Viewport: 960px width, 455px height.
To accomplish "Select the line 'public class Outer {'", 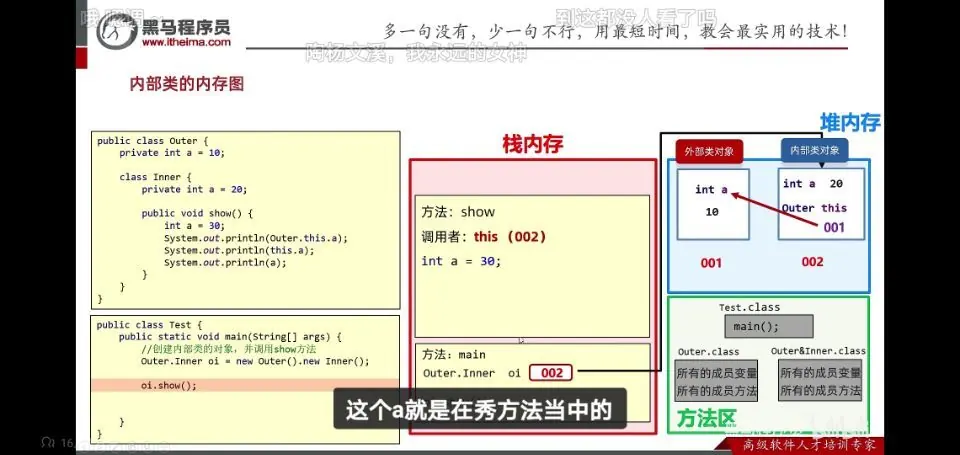I will (152, 141).
